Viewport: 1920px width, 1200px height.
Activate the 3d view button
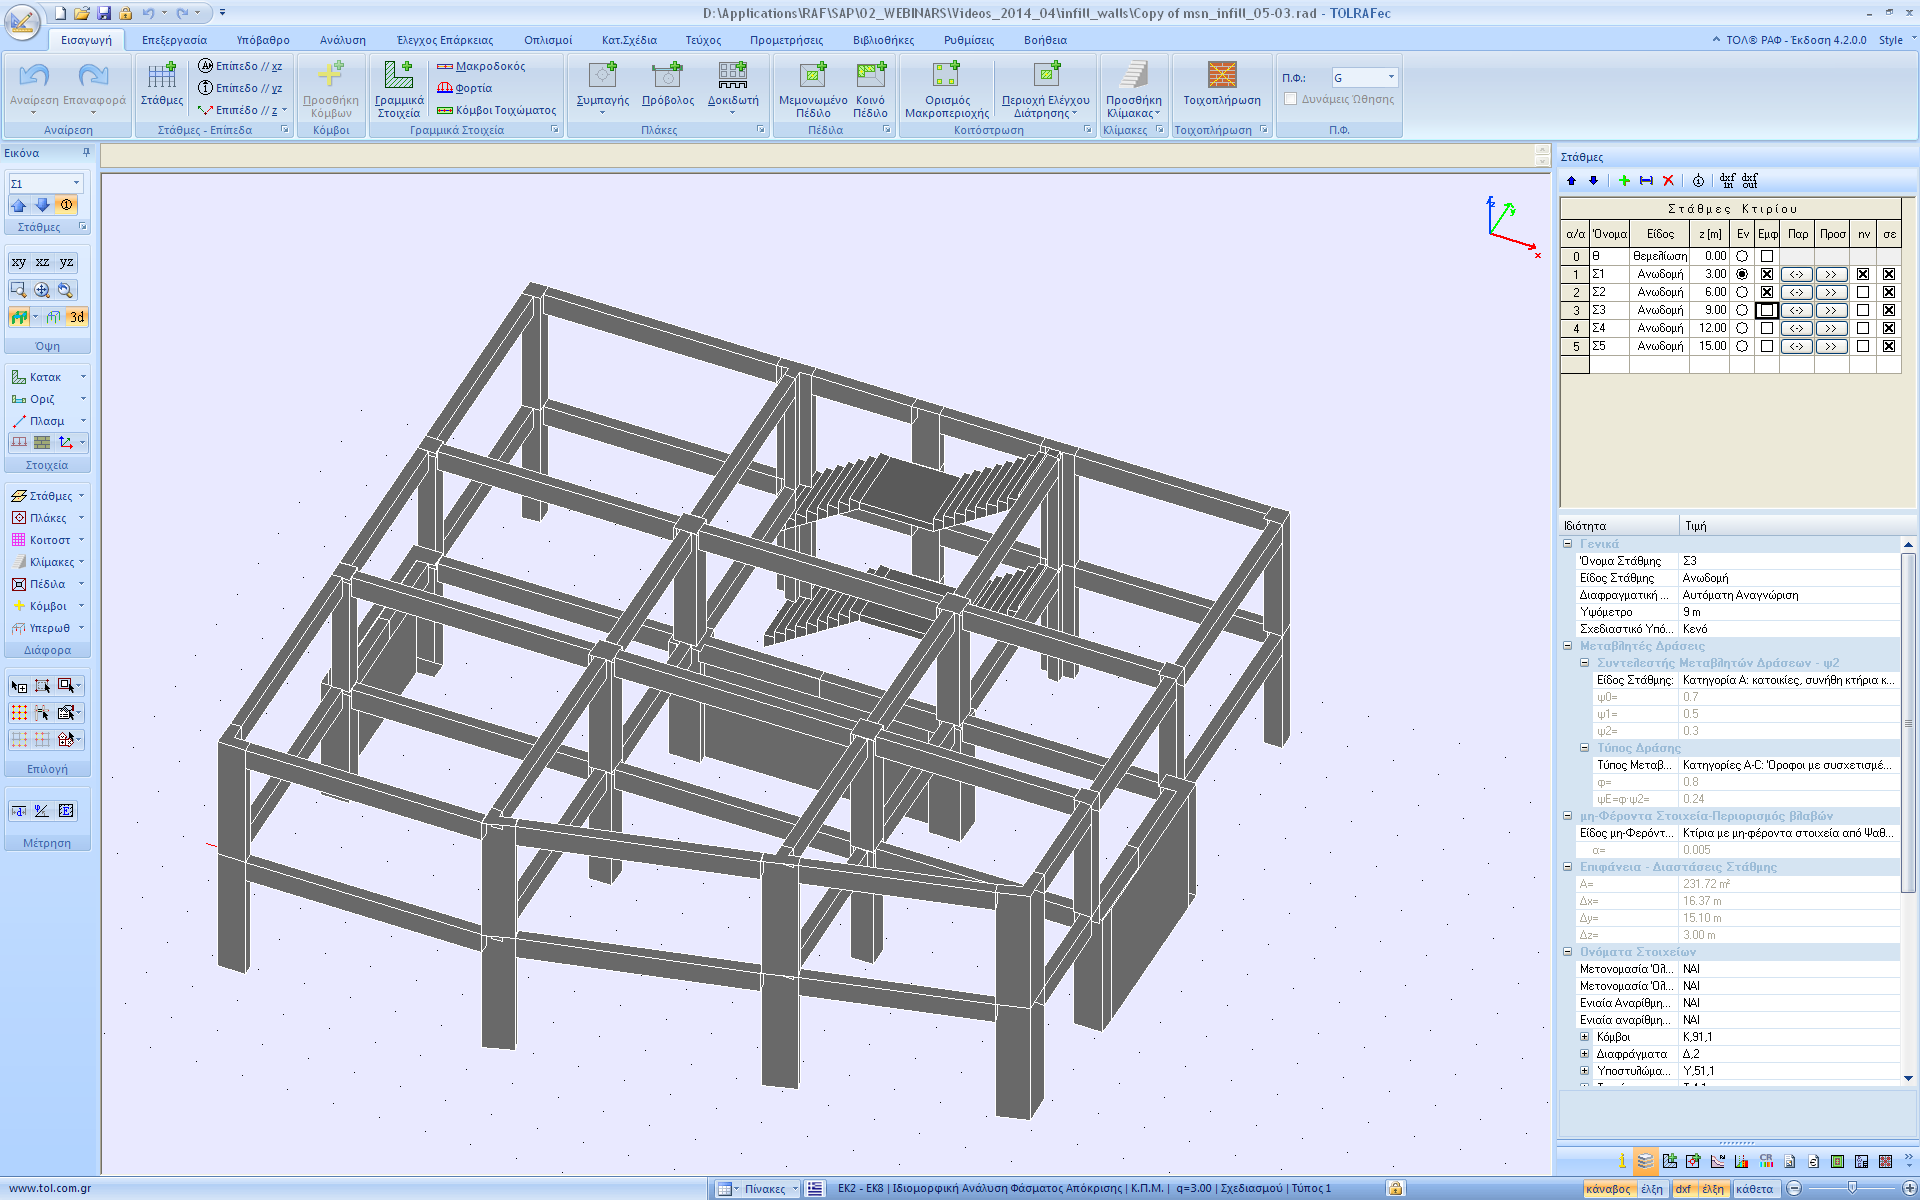point(77,317)
